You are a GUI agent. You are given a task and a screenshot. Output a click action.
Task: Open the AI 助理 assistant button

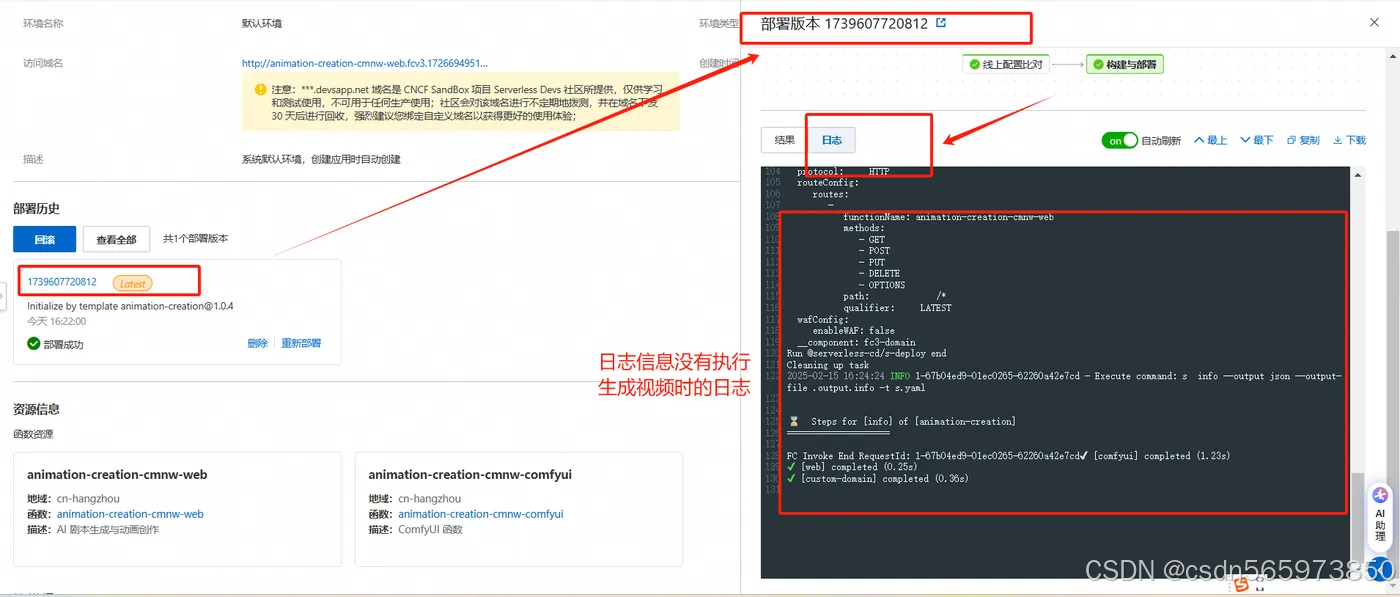pos(1381,515)
